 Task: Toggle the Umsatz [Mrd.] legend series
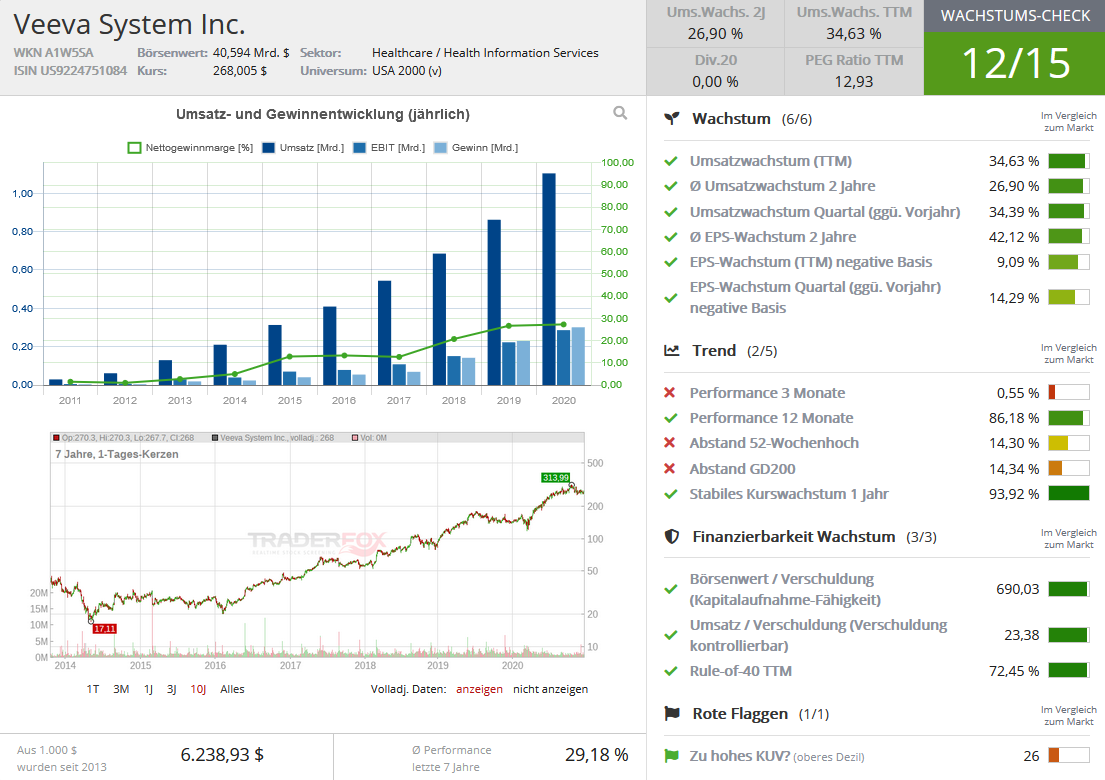303,148
